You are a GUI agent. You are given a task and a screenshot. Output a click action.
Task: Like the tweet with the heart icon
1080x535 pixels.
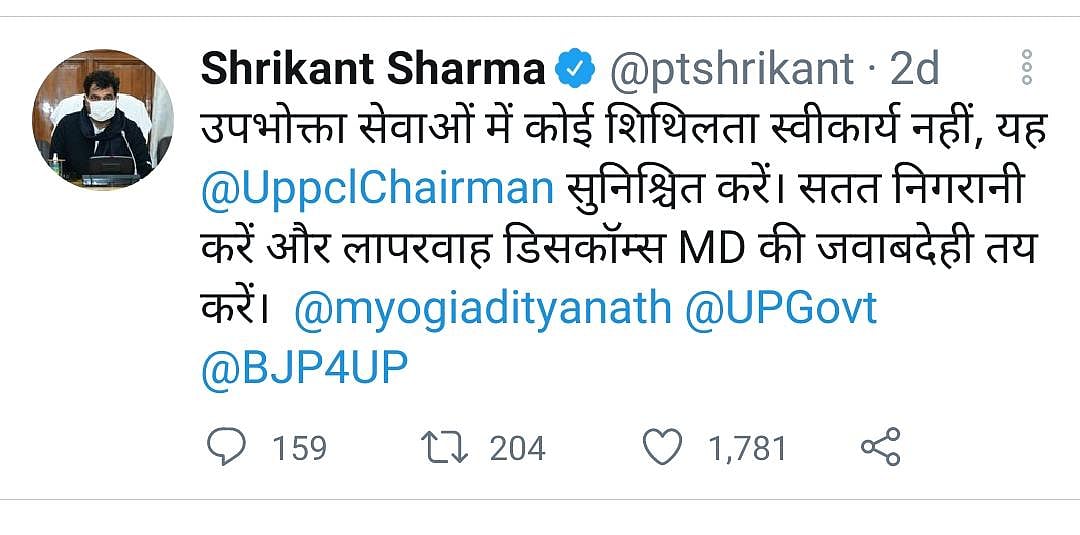point(661,447)
